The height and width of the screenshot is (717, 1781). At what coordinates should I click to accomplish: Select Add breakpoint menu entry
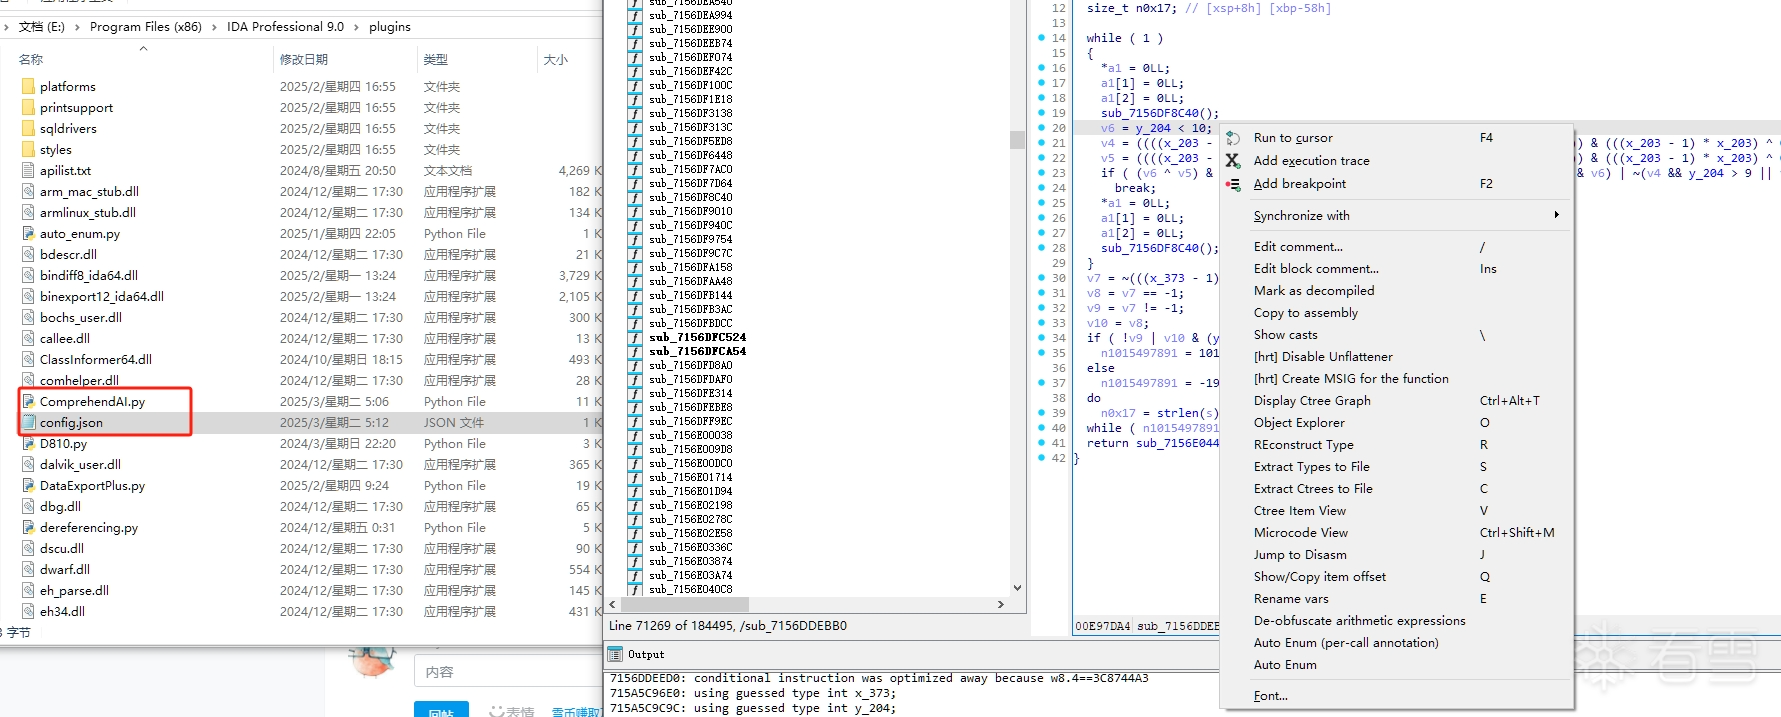(1299, 184)
